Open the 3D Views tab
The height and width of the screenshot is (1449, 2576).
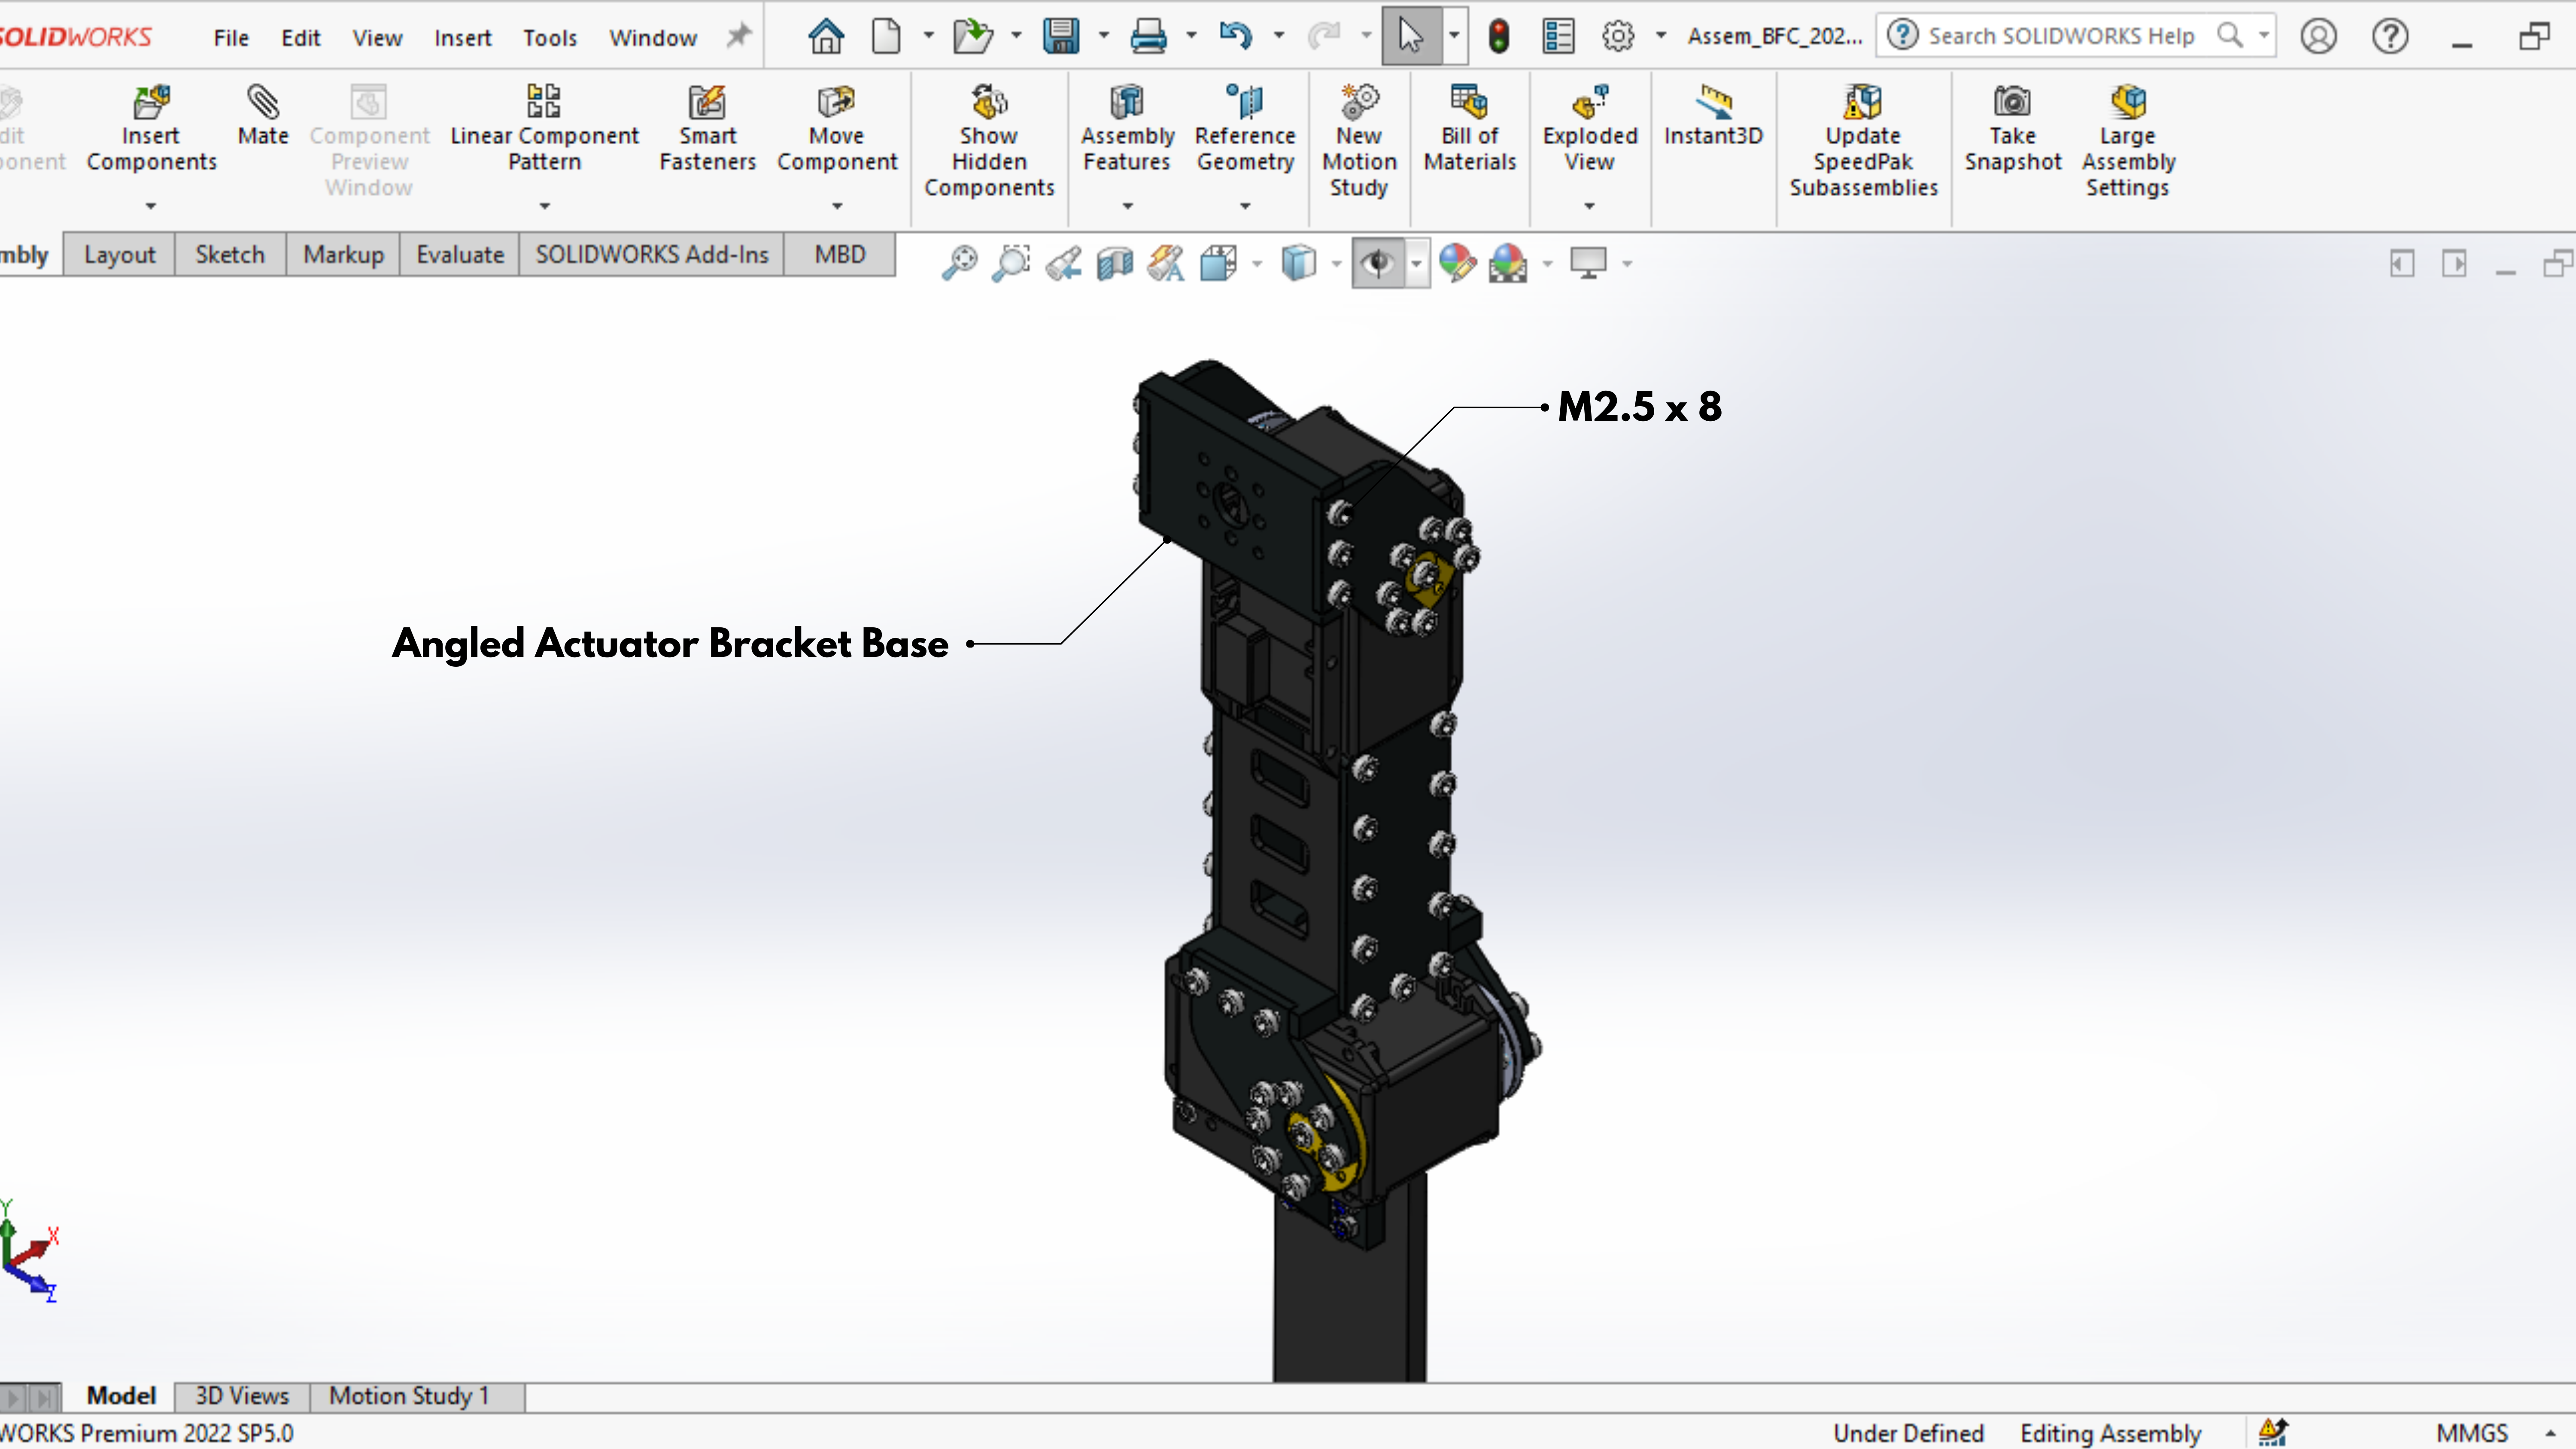click(x=242, y=1396)
